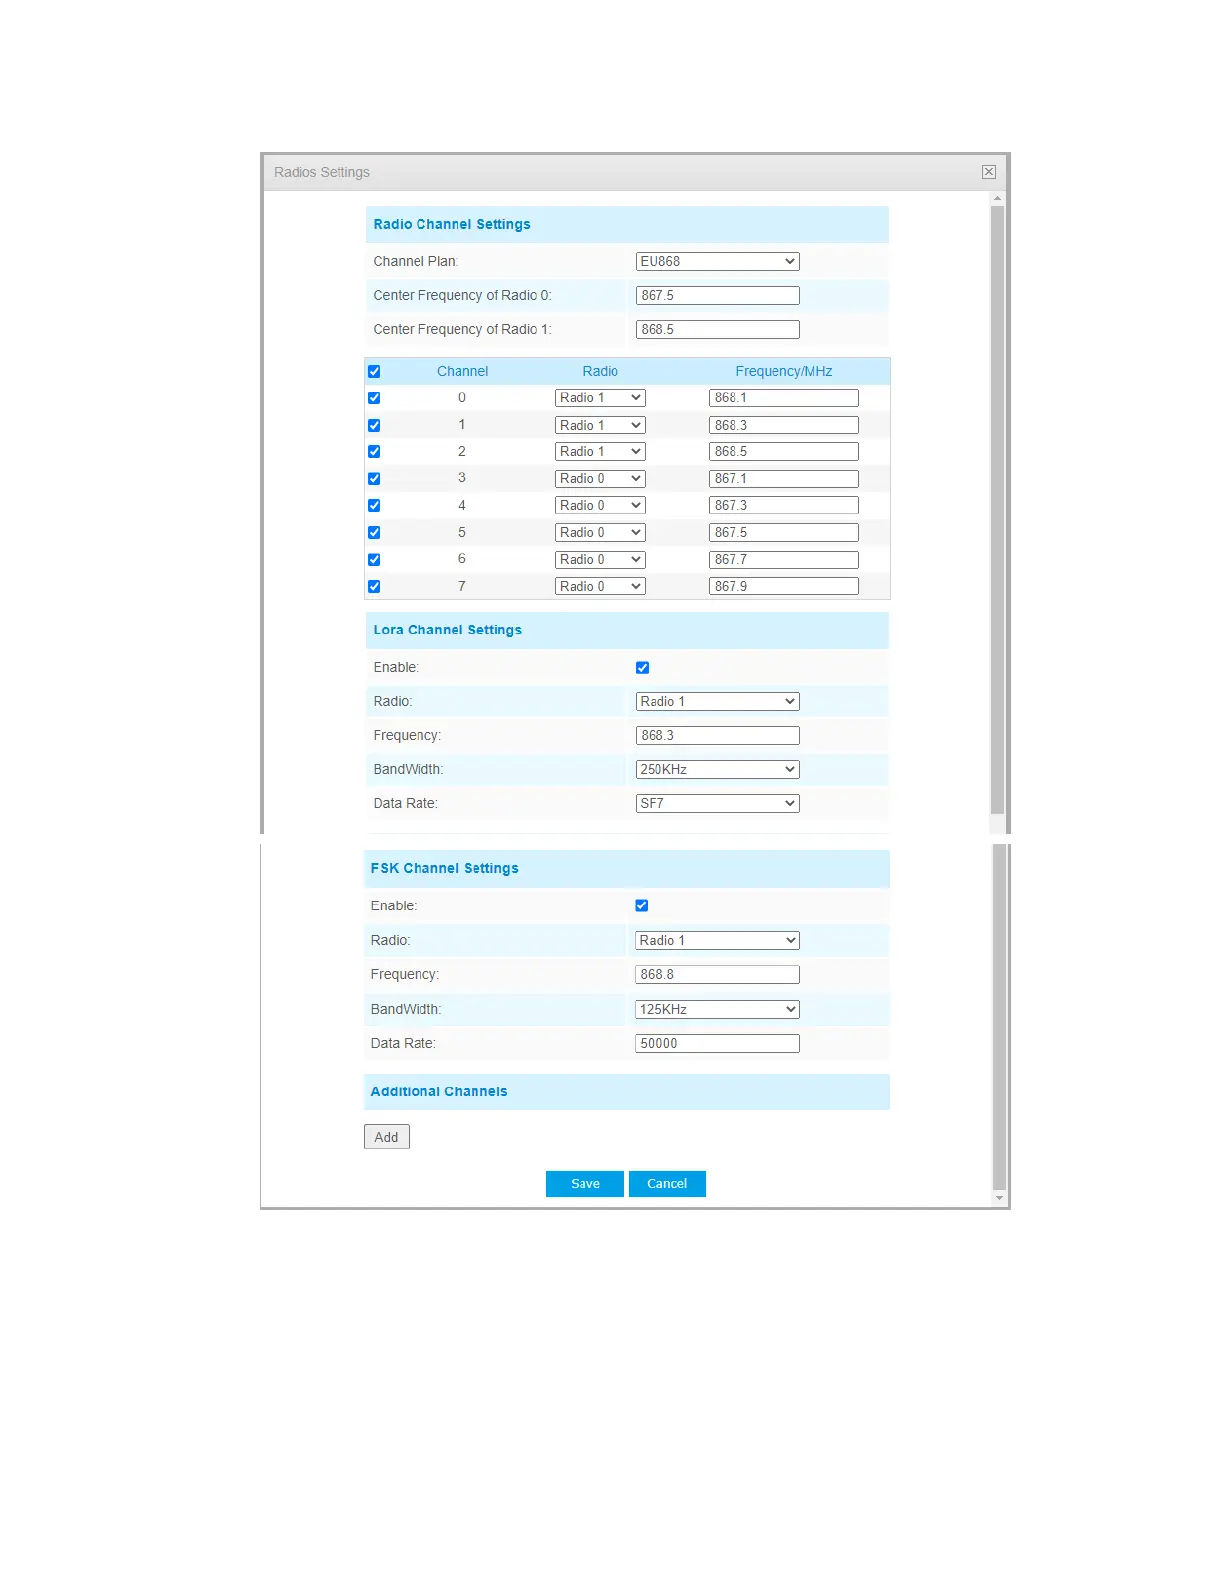This screenshot has width=1224, height=1584.
Task: Expand the Radio dropdown for channel 3
Action: pos(599,479)
